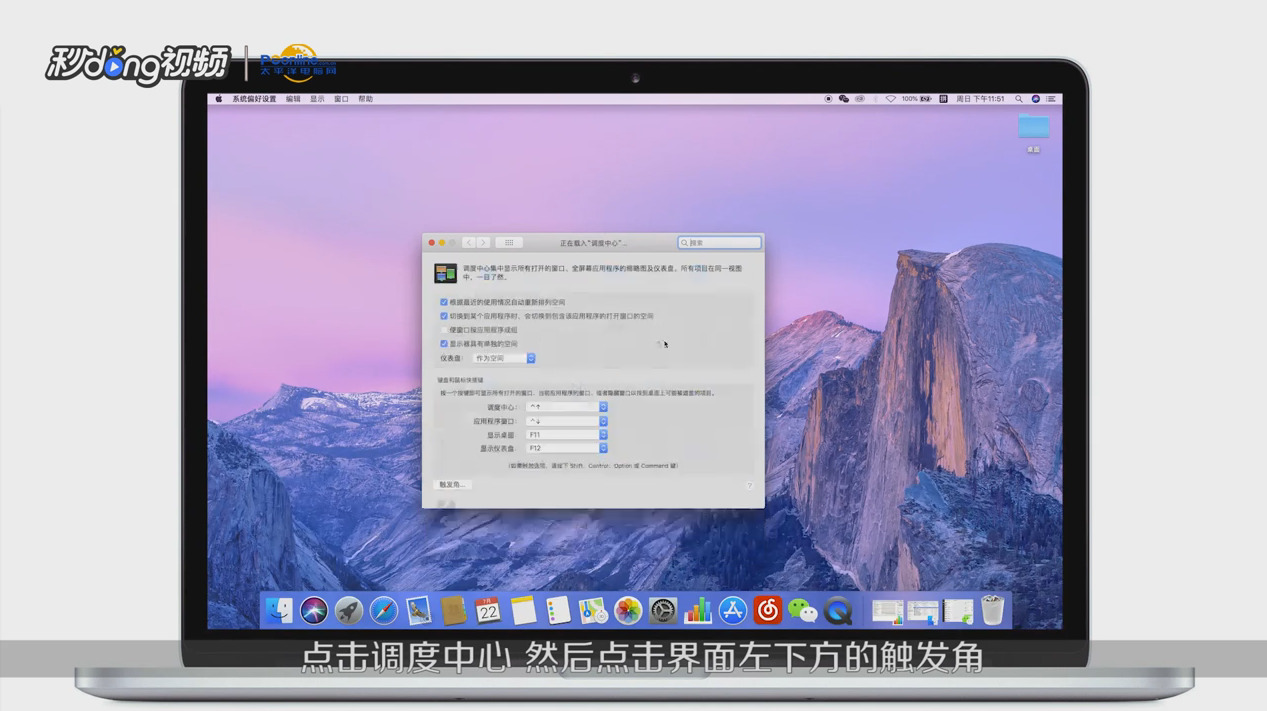Click System Preferences gear in Dock
This screenshot has width=1267, height=711.
click(663, 610)
